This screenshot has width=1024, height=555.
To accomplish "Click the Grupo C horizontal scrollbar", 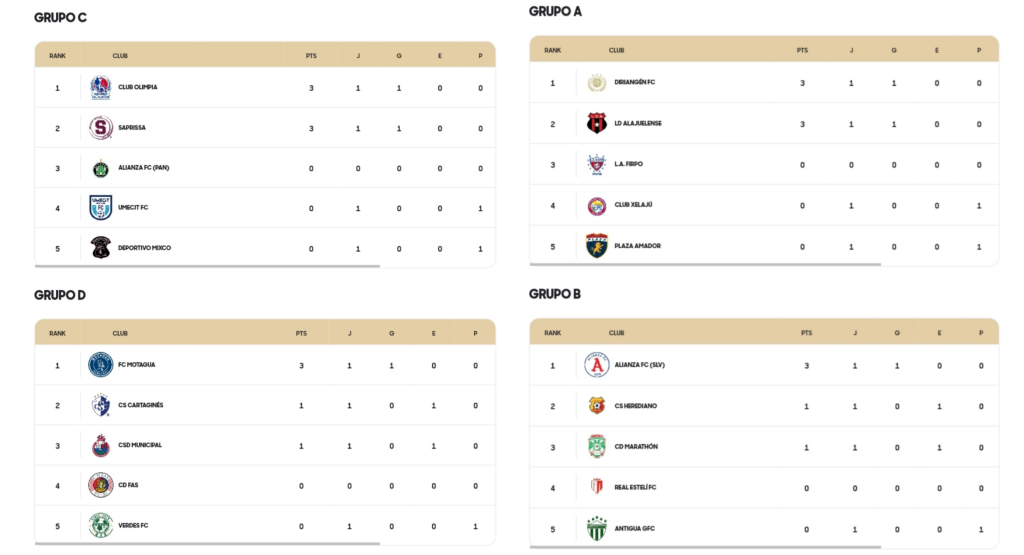I will coord(208,266).
